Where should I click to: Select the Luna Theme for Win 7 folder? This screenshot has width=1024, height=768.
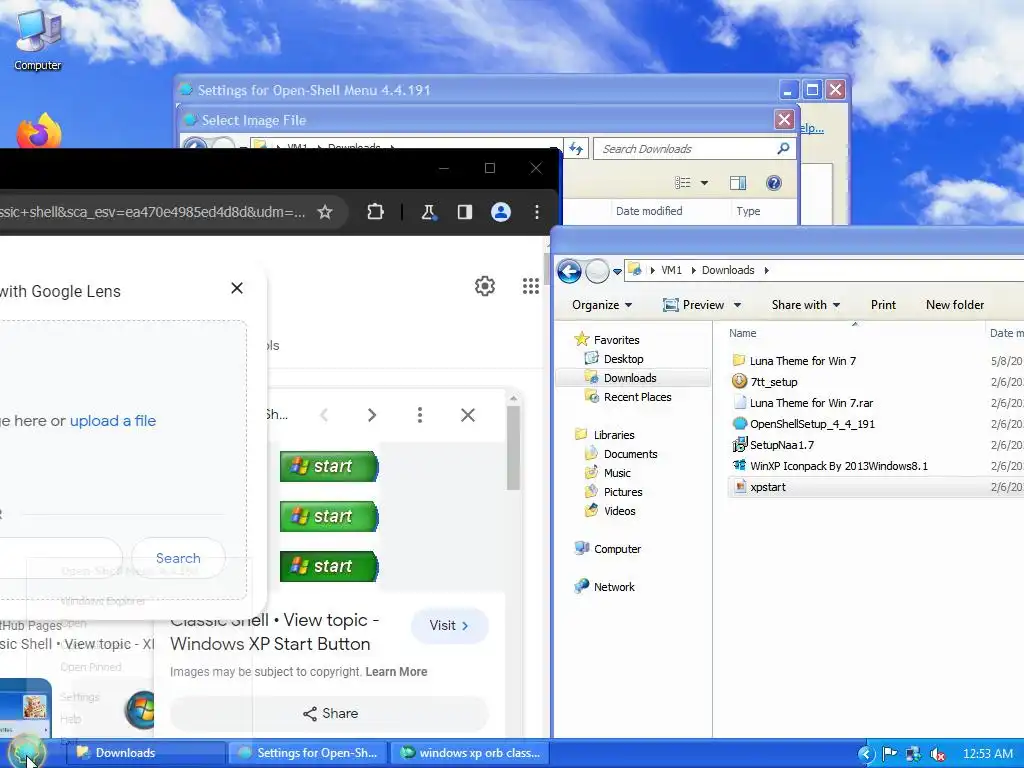tap(803, 360)
